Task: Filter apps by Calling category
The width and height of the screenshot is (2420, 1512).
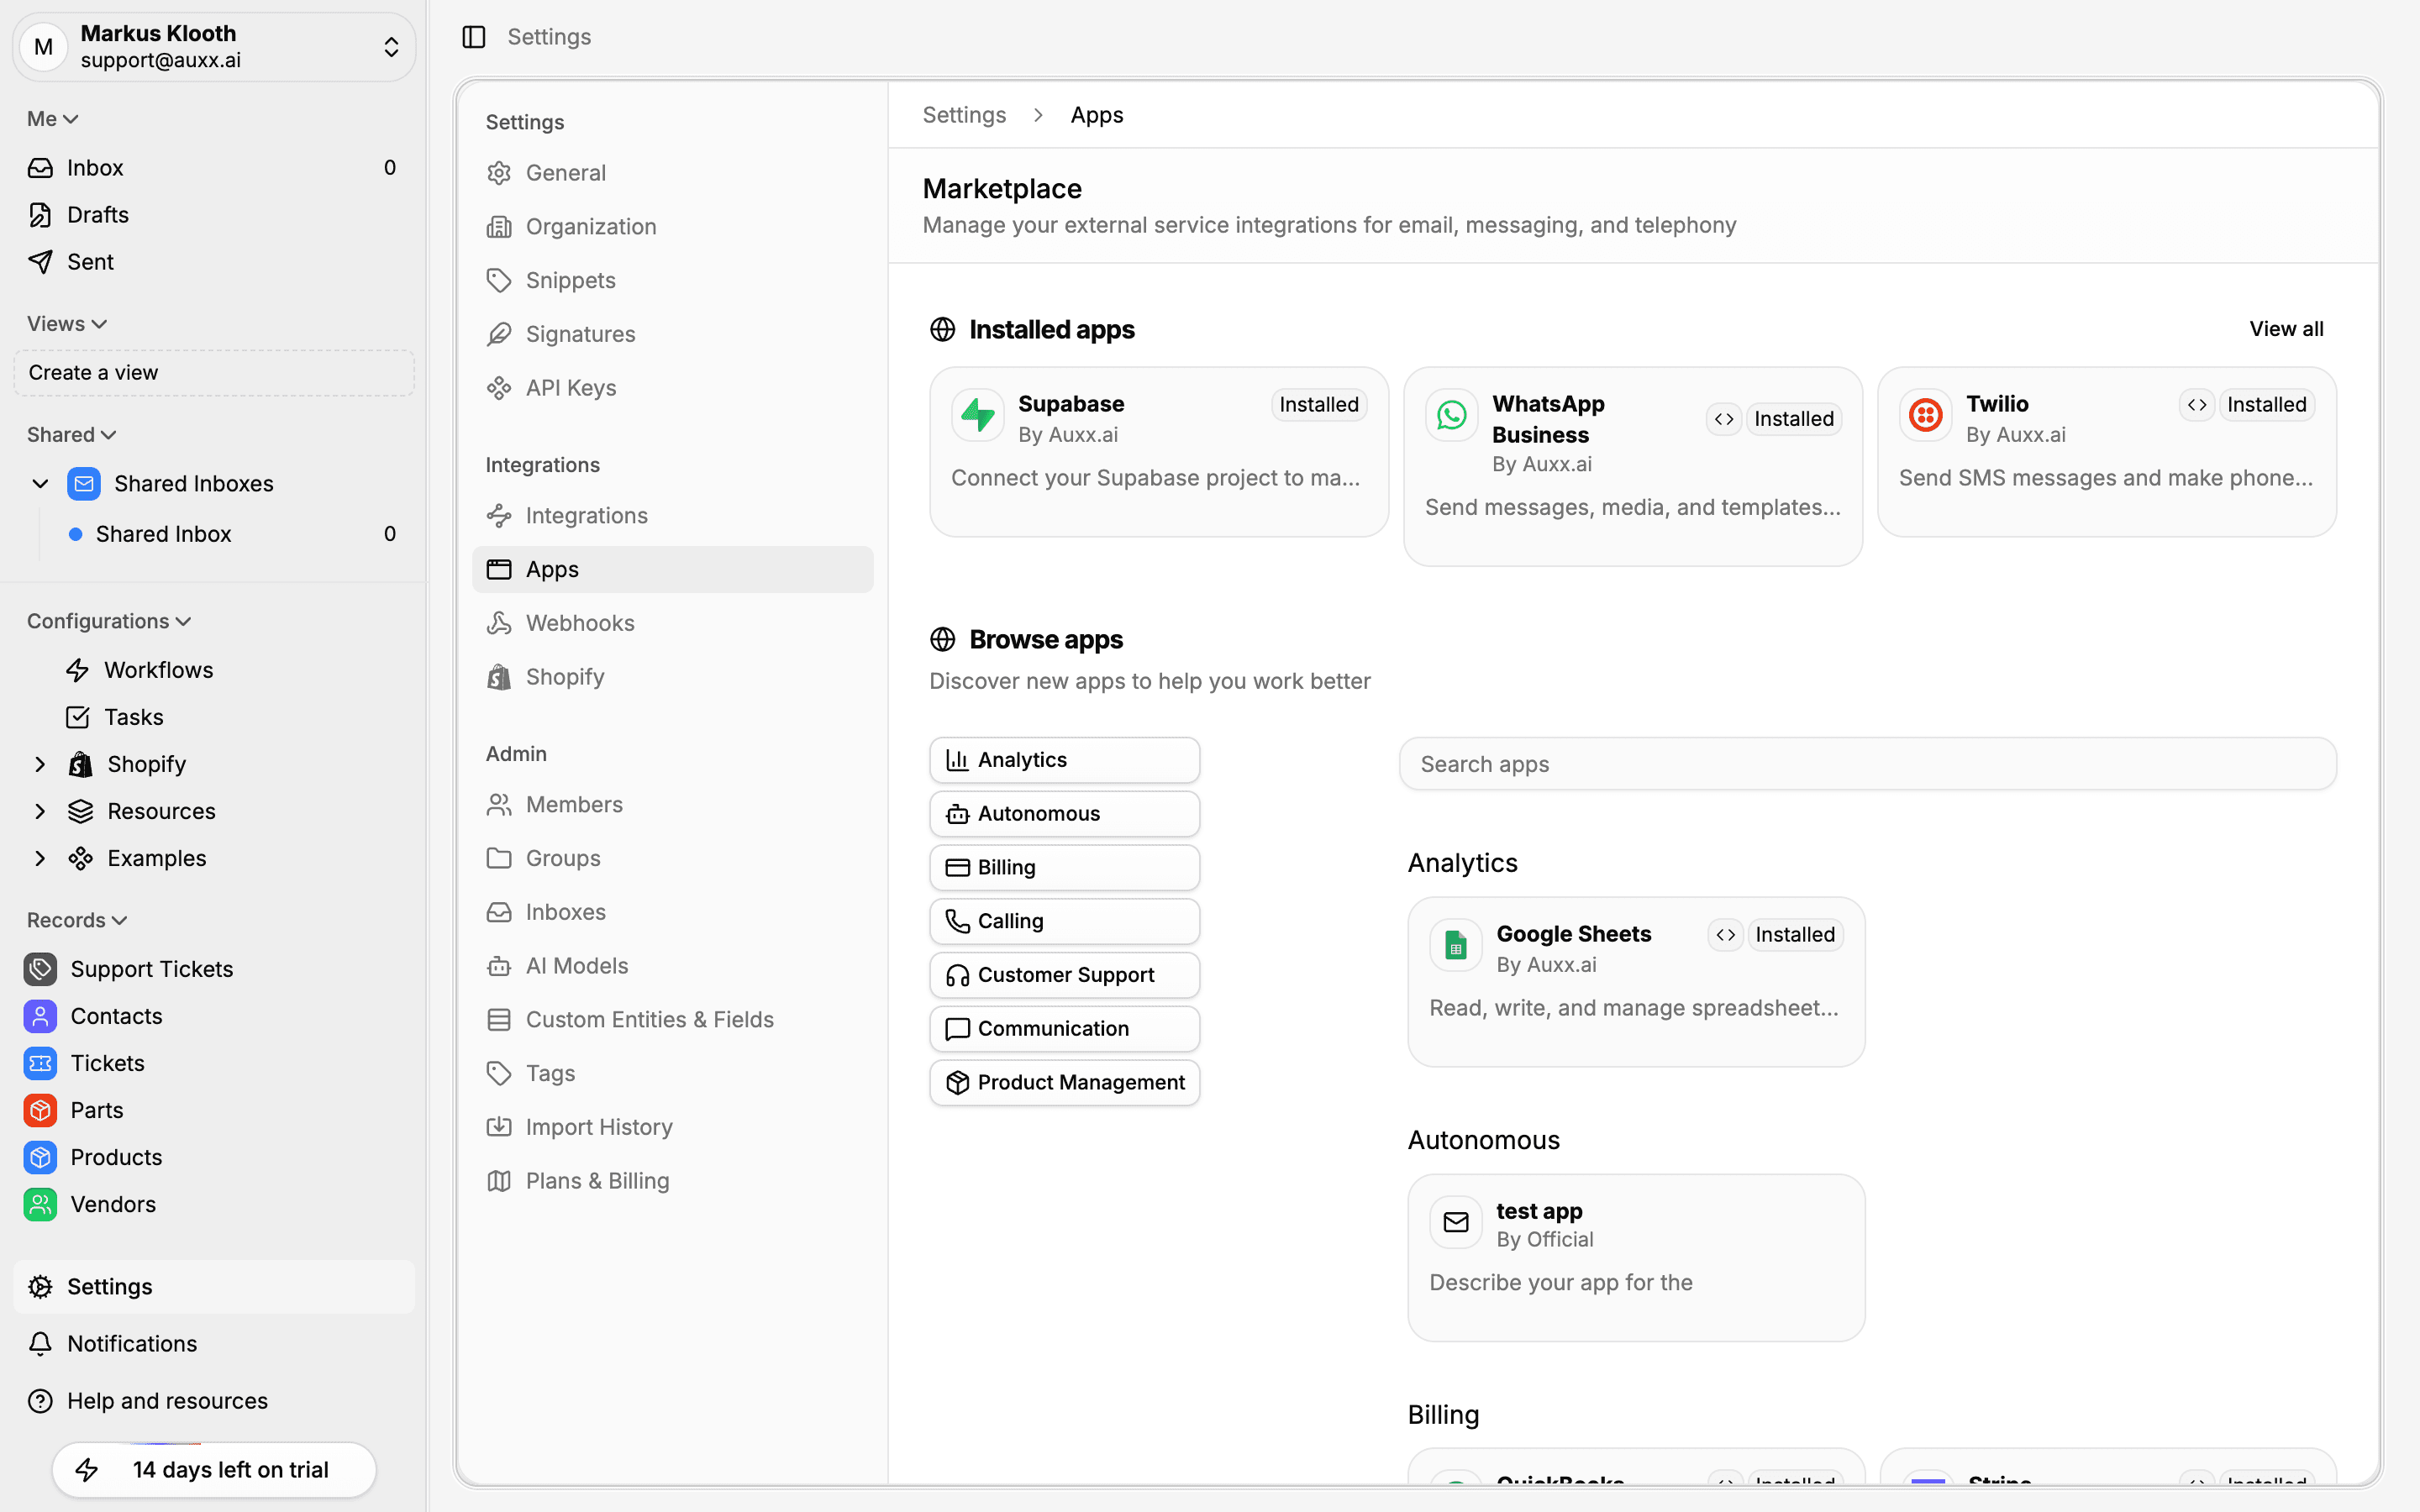Action: tap(1064, 921)
